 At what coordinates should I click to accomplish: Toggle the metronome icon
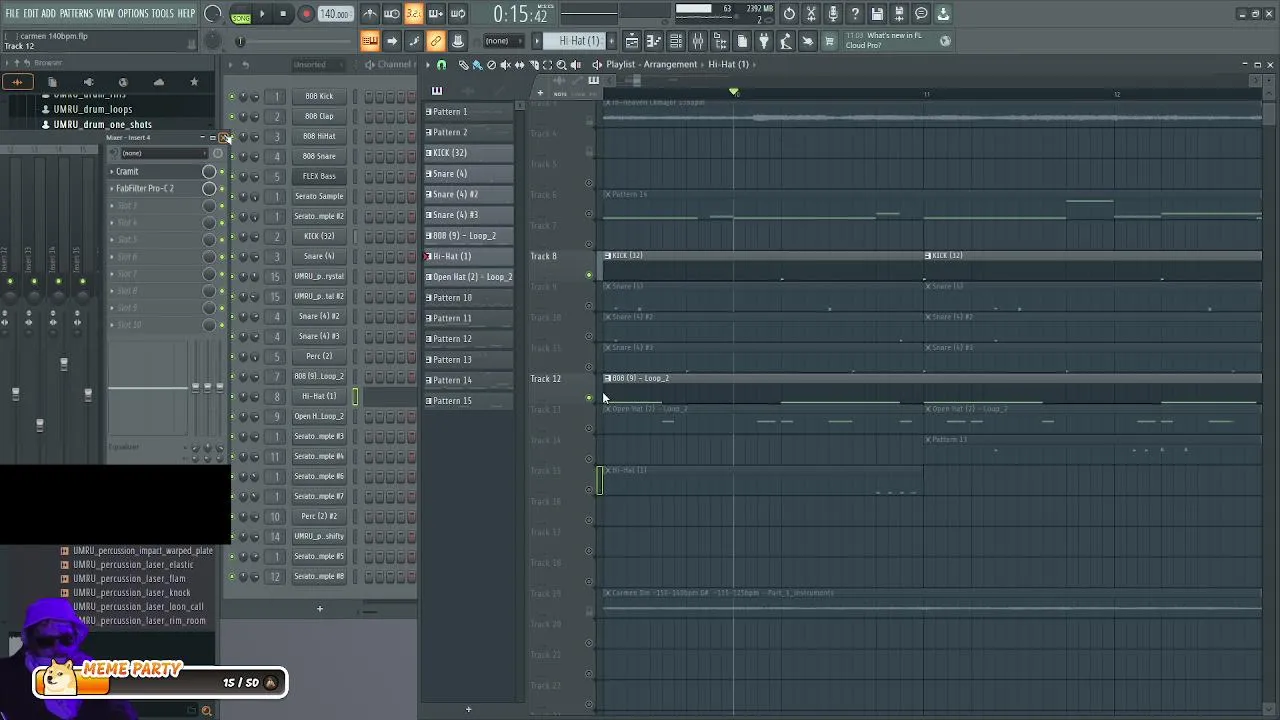point(370,14)
